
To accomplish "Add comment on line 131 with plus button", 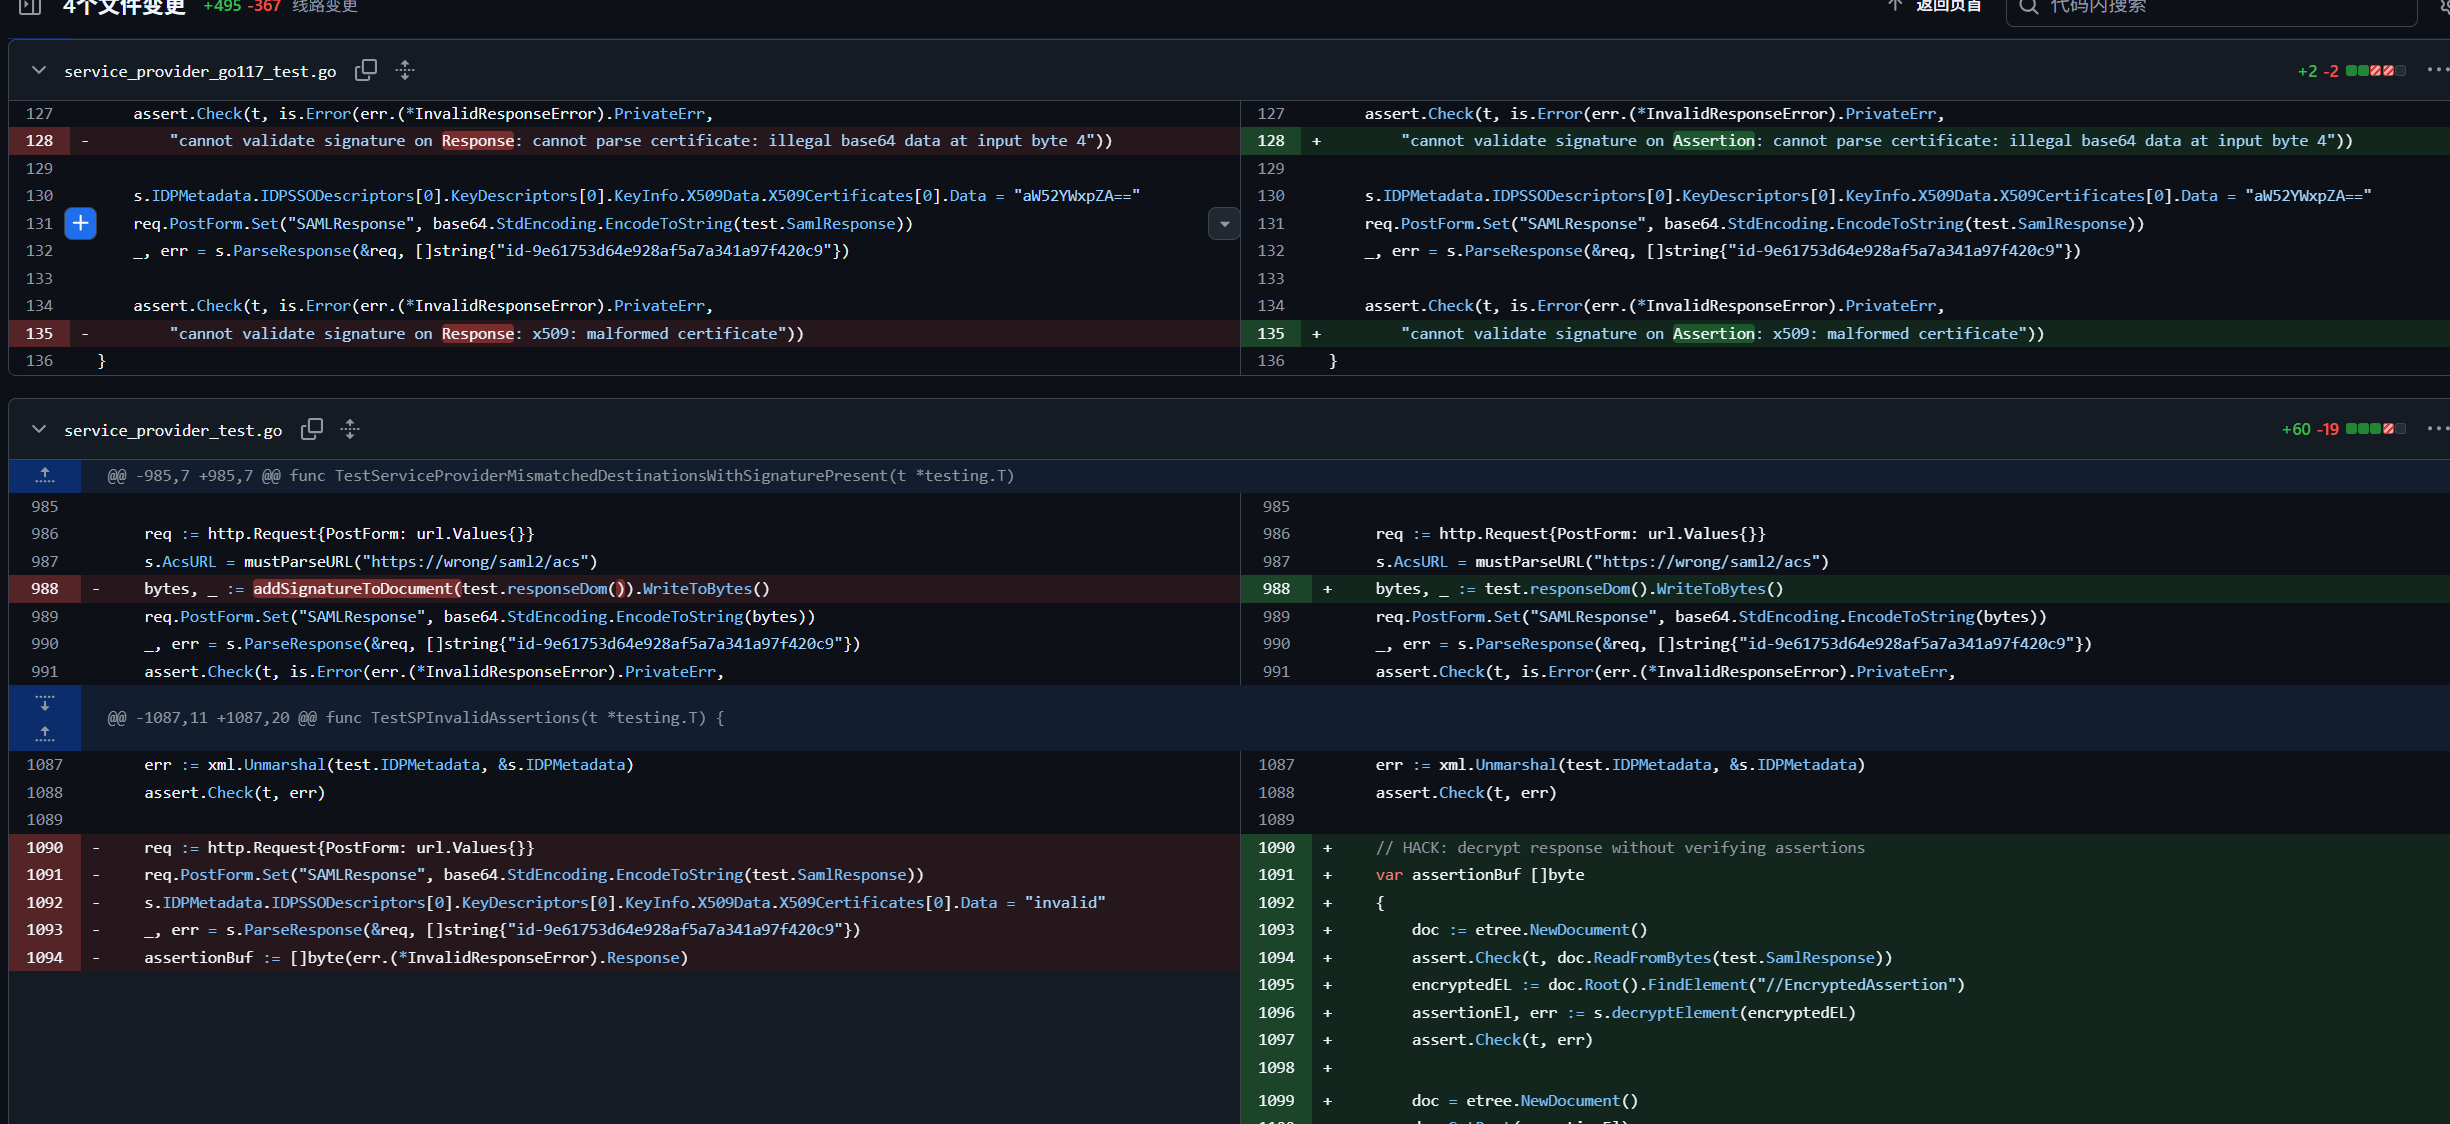I will [81, 223].
